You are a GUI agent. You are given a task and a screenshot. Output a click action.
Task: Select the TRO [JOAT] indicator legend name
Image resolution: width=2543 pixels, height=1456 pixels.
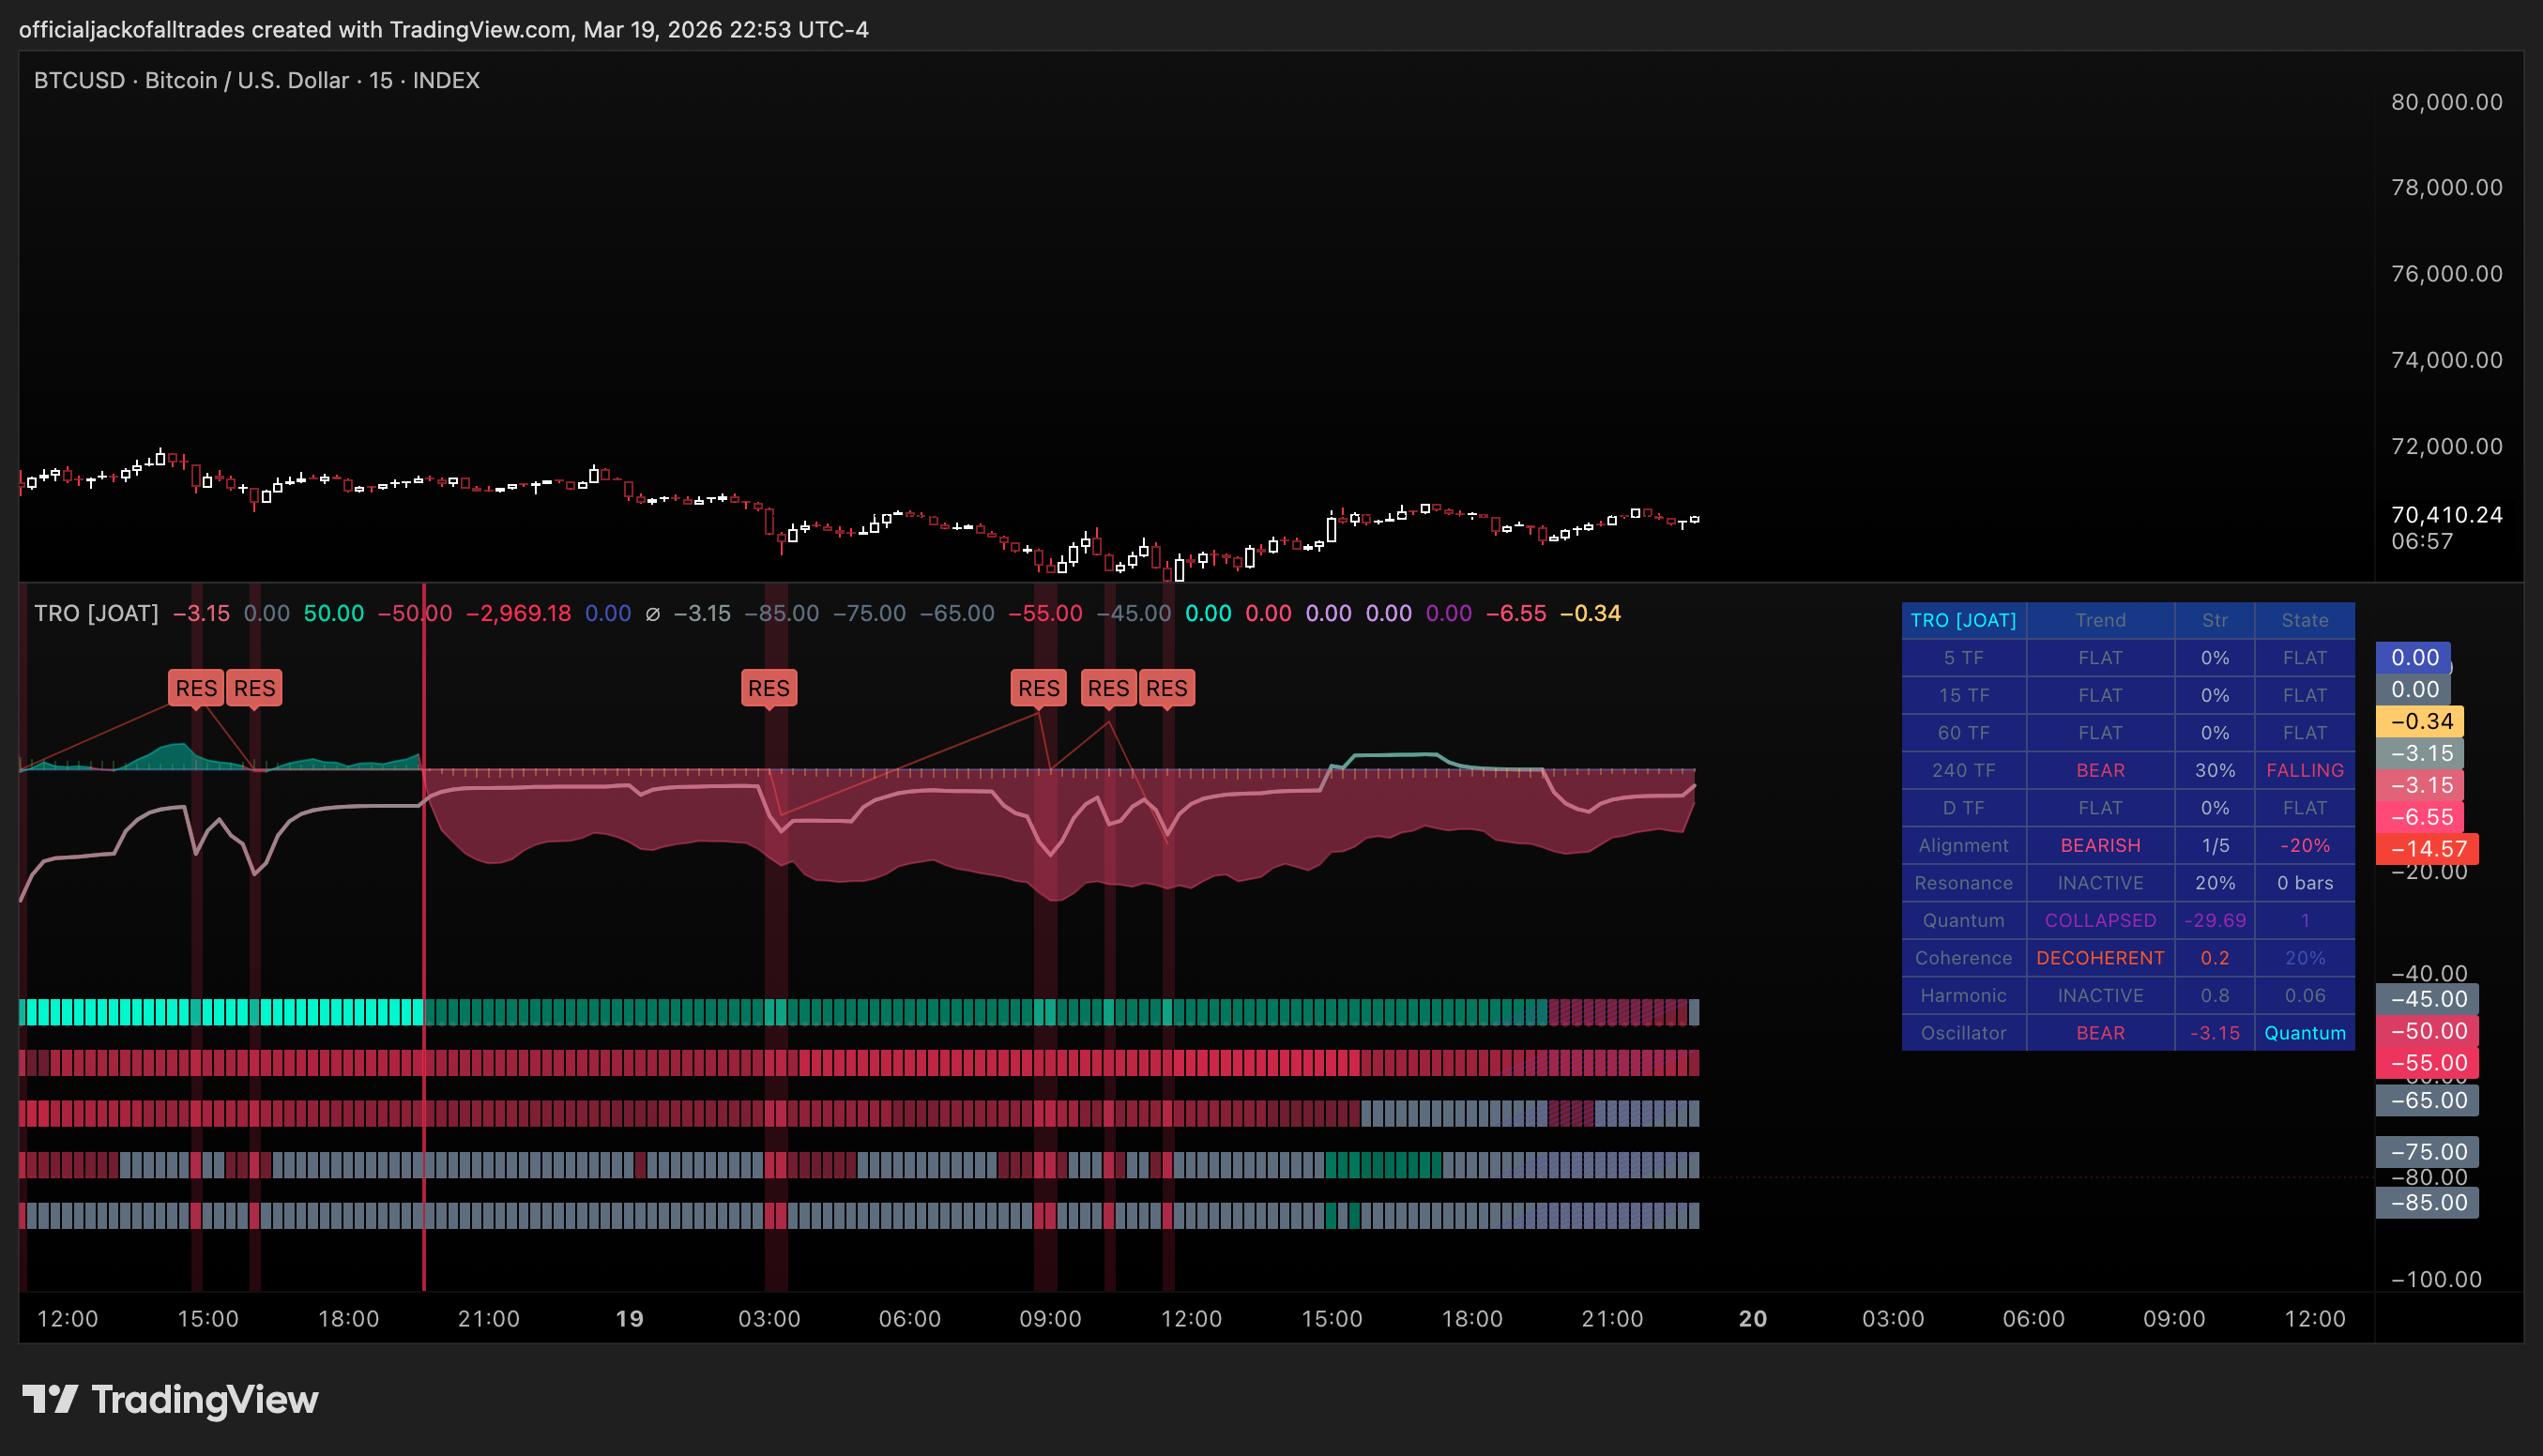coord(96,613)
